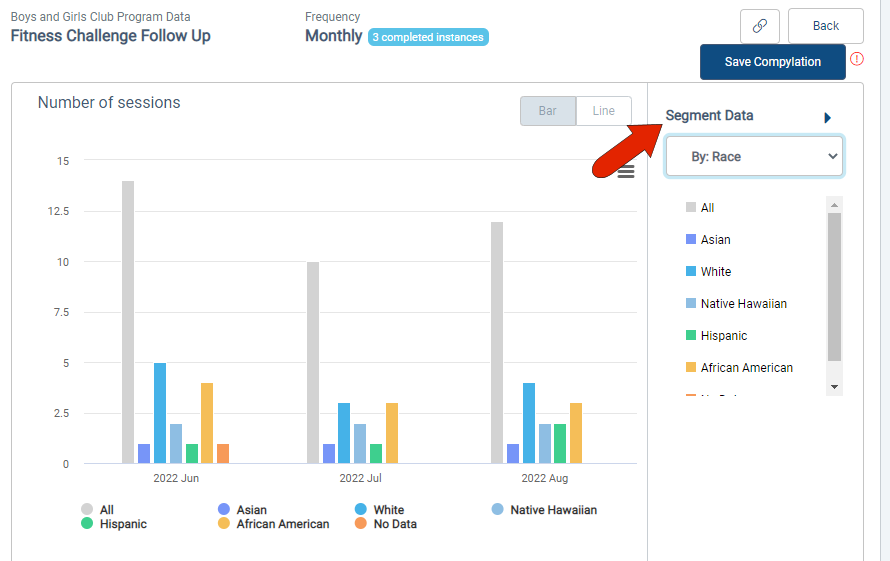The image size is (890, 561).
Task: Click the Back button
Action: pyautogui.click(x=825, y=26)
